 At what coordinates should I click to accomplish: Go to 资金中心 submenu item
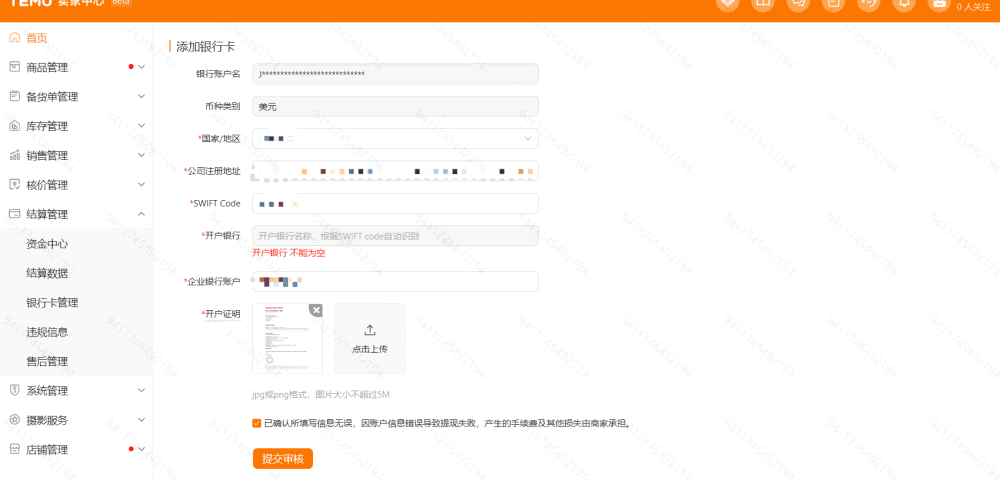click(47, 243)
